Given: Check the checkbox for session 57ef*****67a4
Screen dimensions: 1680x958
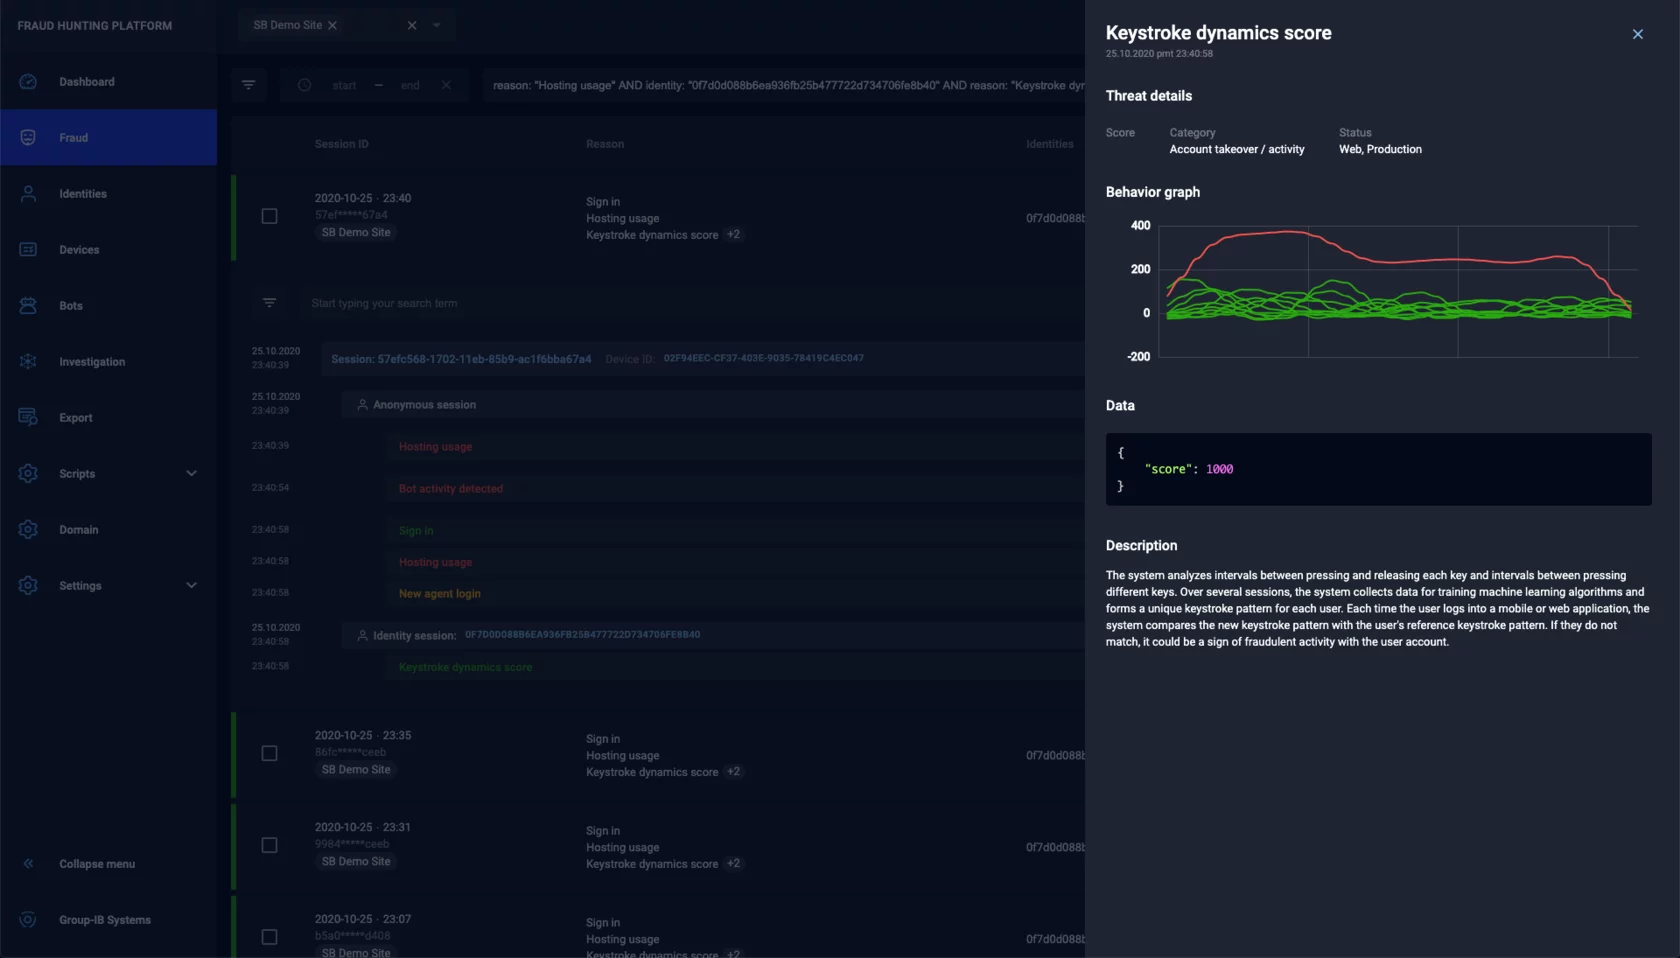Looking at the screenshot, I should click(x=269, y=216).
